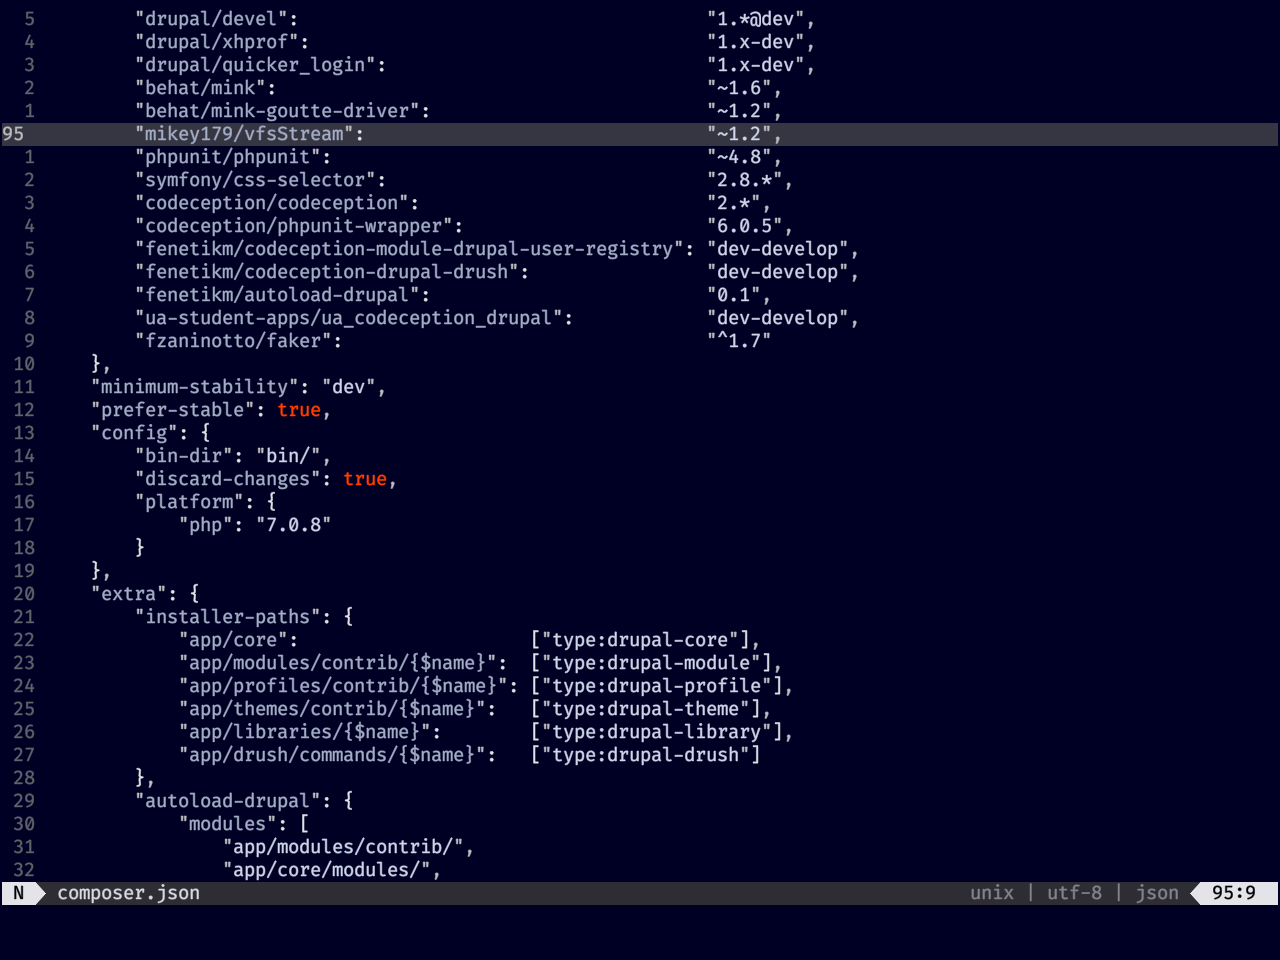Click the true value after prefer-stable

point(299,410)
